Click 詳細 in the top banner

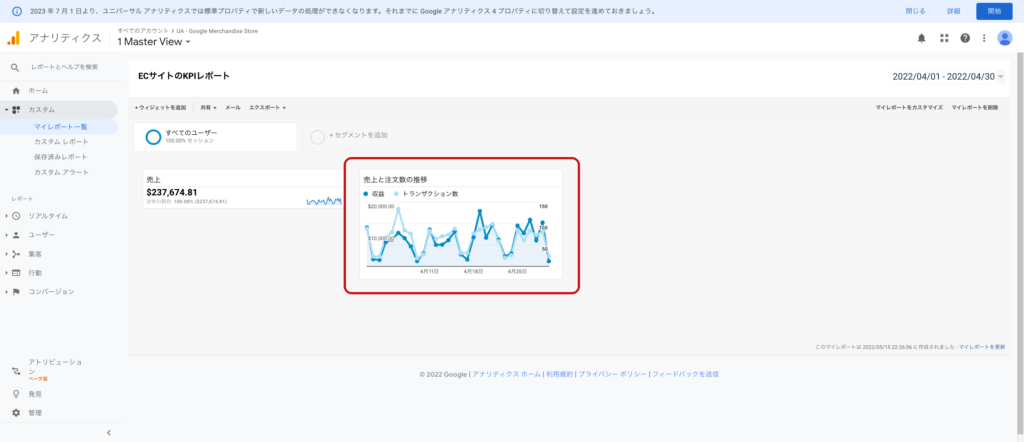[x=953, y=11]
